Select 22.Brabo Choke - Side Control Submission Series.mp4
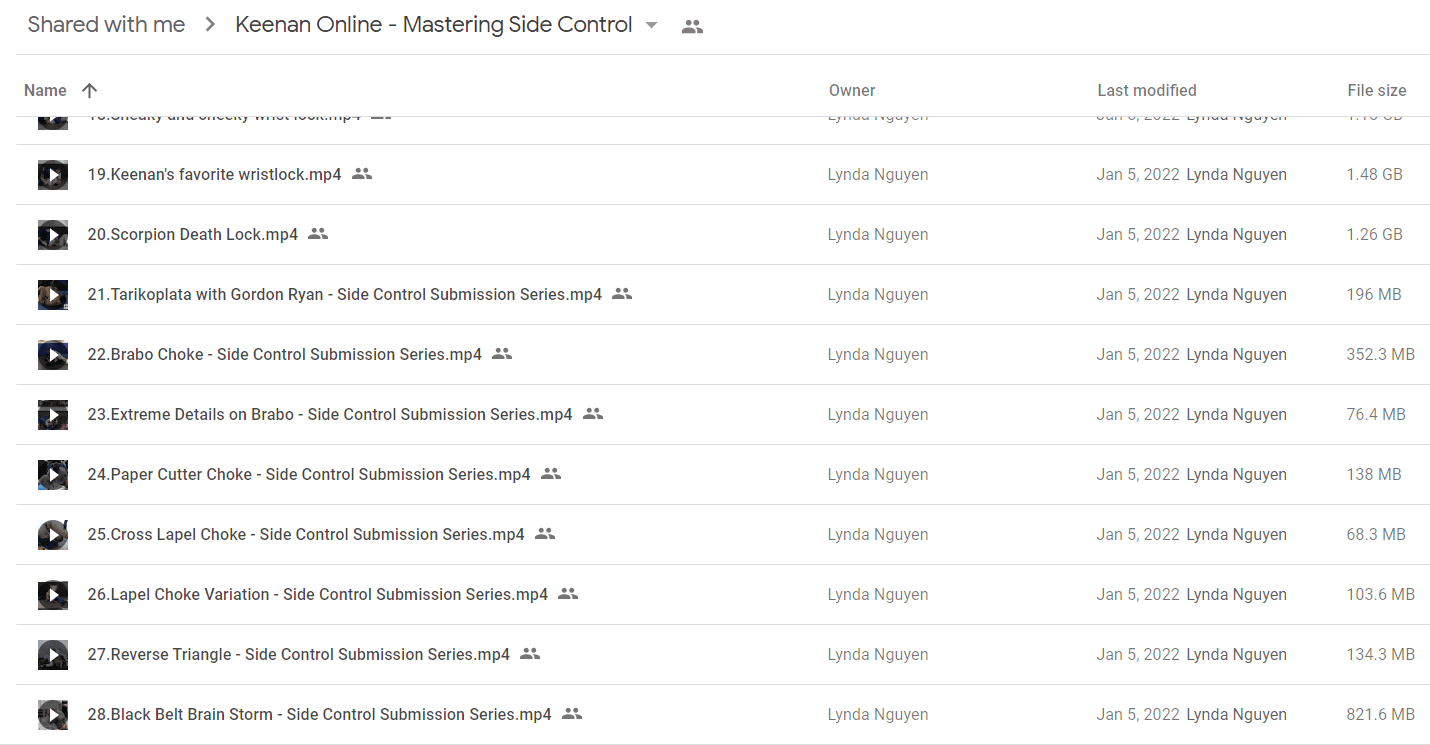This screenshot has height=745, width=1430. pyautogui.click(x=284, y=354)
